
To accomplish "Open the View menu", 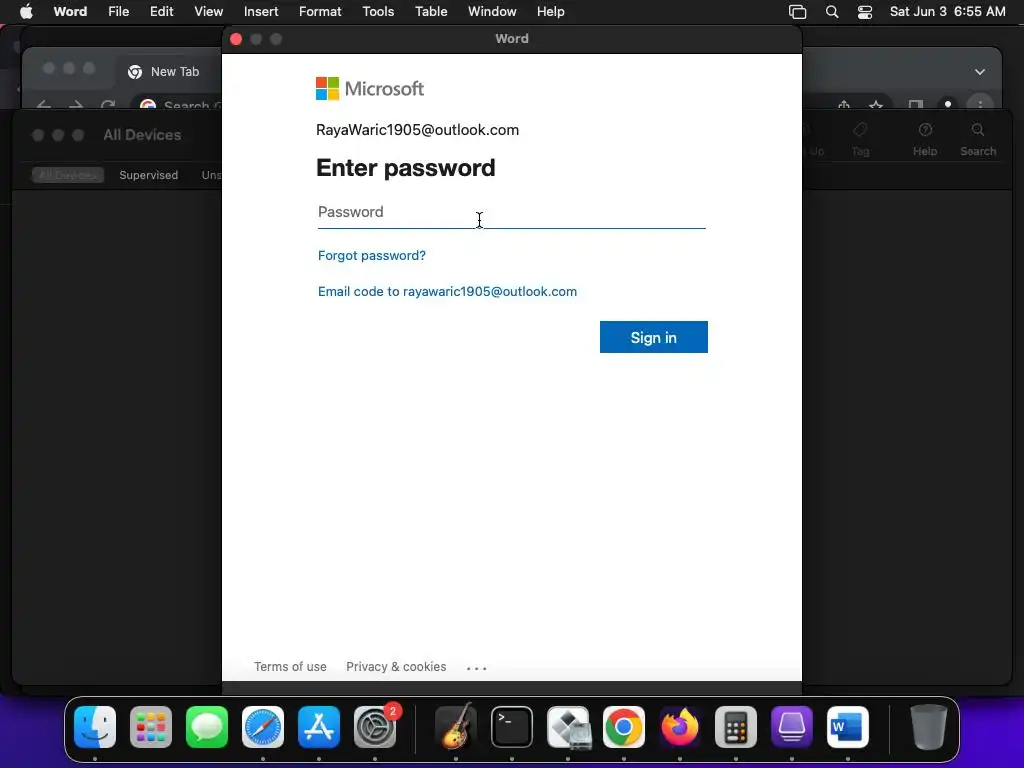I will pyautogui.click(x=208, y=12).
